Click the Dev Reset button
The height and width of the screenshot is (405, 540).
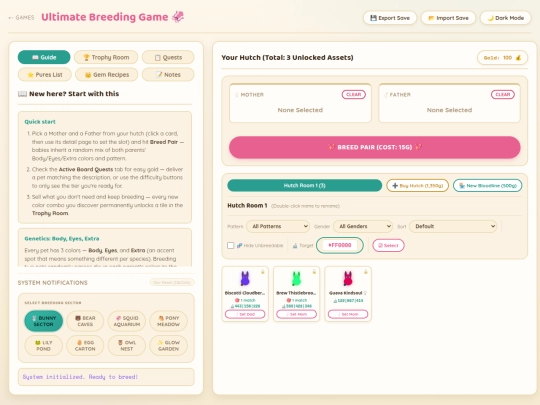click(x=172, y=282)
